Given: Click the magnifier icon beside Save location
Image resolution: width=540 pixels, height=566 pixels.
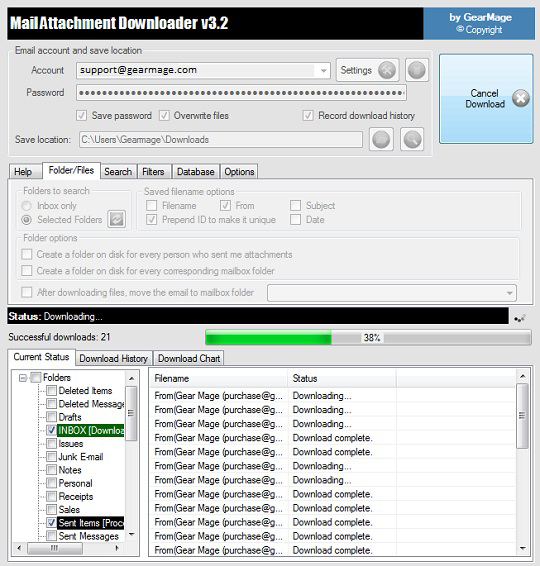Looking at the screenshot, I should coord(412,139).
